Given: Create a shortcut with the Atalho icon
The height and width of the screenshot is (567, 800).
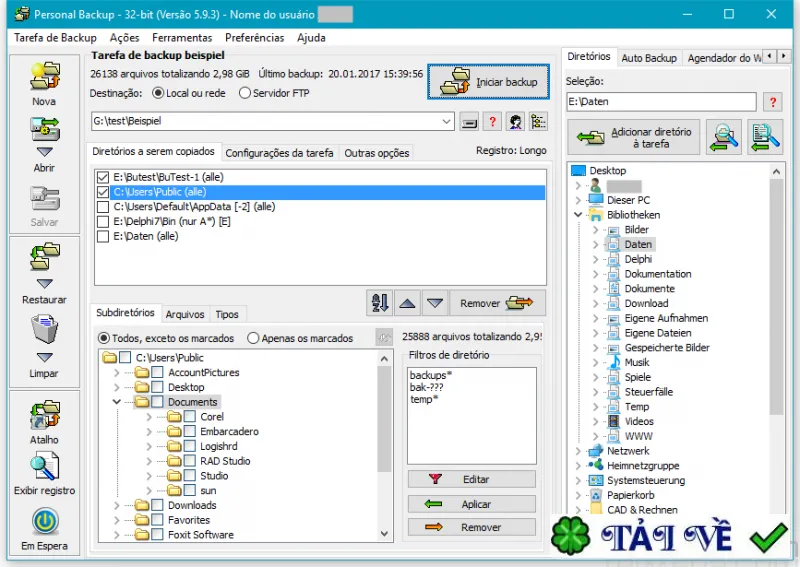Looking at the screenshot, I should click(44, 415).
